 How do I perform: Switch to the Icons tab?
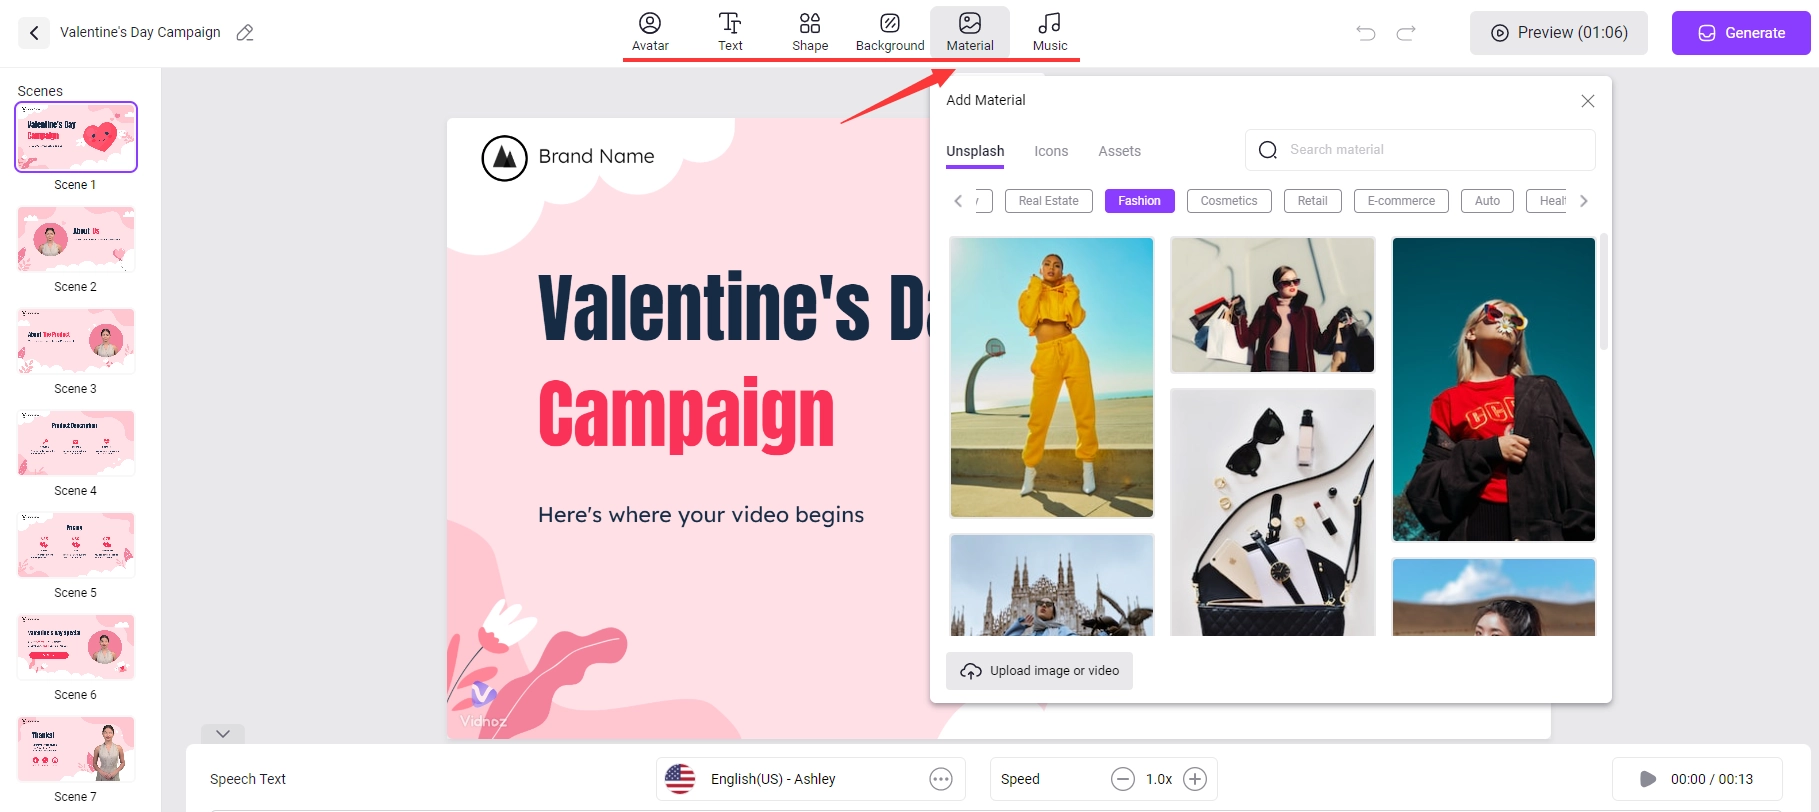click(1051, 151)
